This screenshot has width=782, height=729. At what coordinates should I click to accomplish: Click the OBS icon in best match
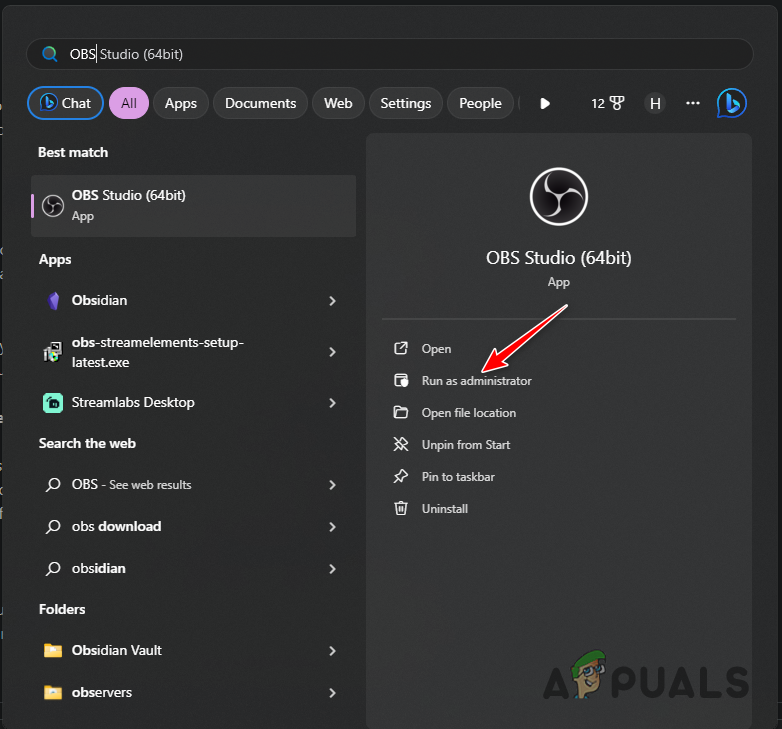click(53, 206)
